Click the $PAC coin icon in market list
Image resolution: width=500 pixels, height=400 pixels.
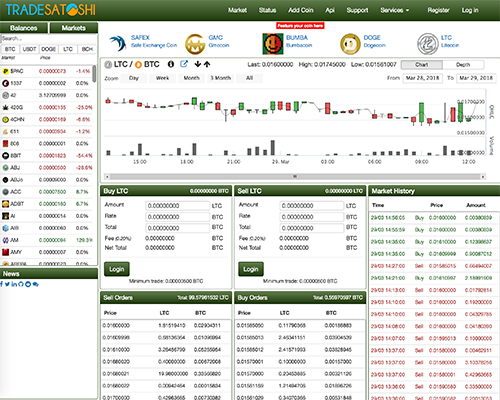[5, 71]
